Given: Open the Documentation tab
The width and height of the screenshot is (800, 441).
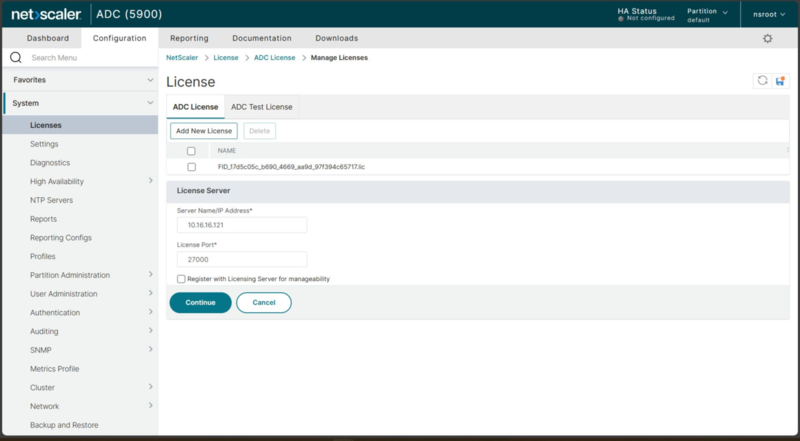Looking at the screenshot, I should [x=262, y=38].
